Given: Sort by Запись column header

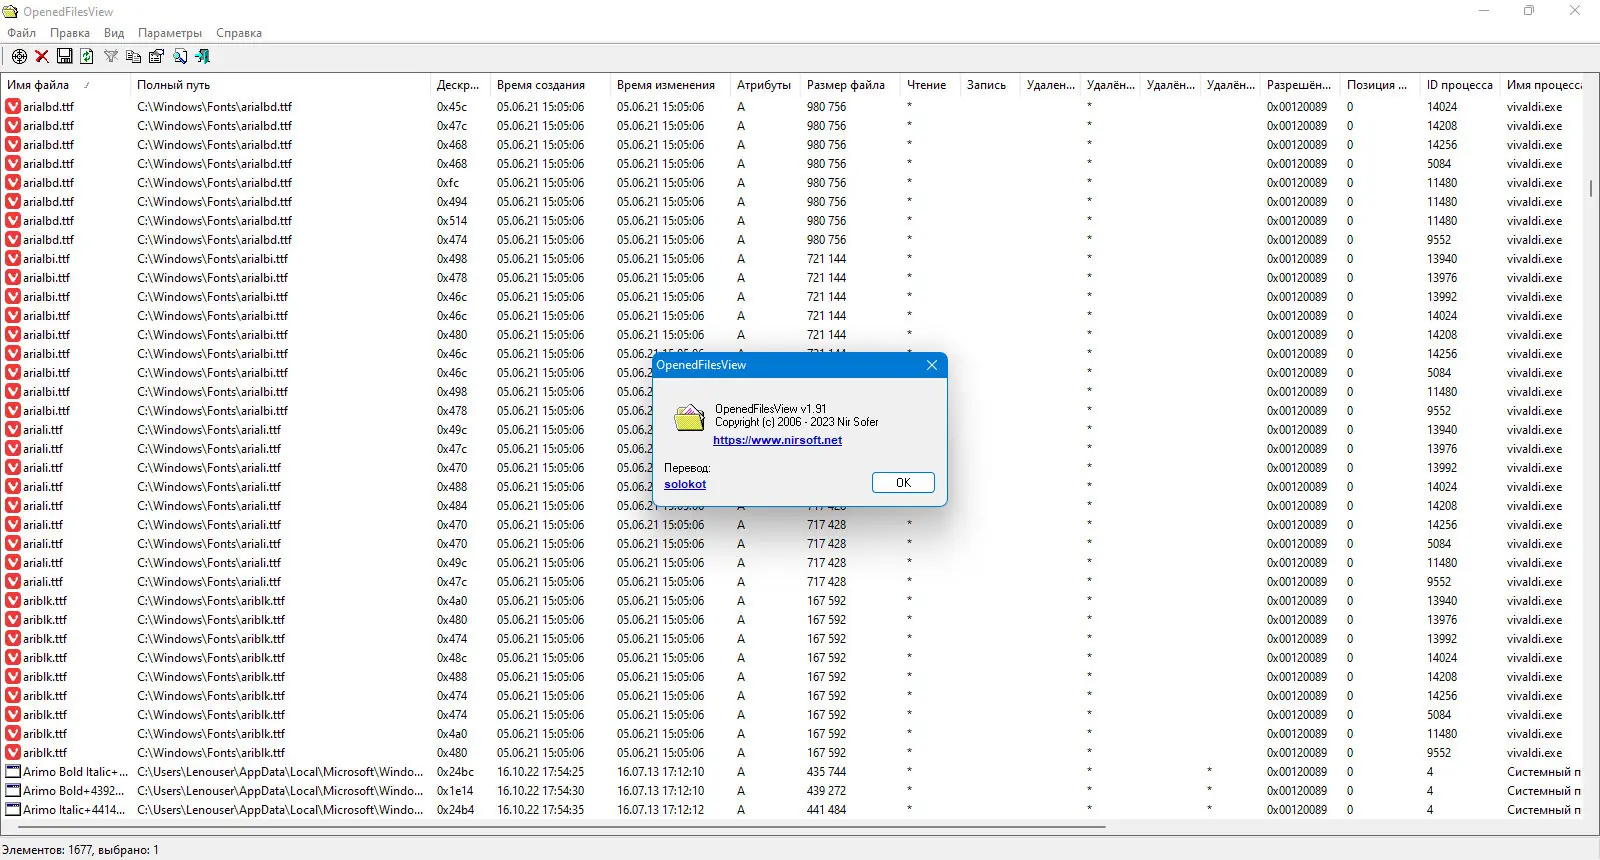Looking at the screenshot, I should point(990,85).
